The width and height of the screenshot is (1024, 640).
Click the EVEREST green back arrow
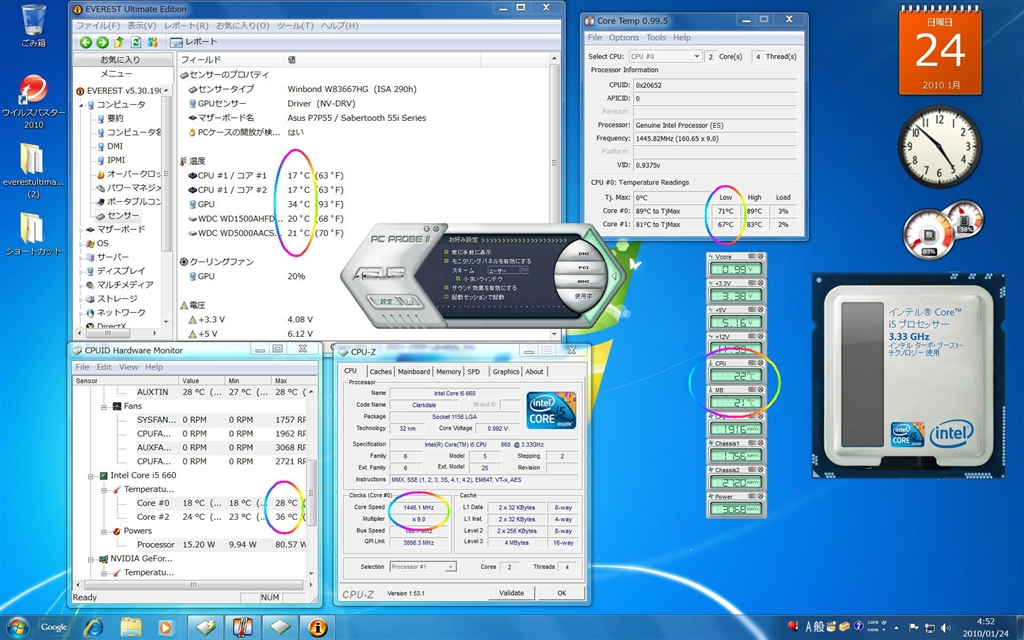coord(87,42)
